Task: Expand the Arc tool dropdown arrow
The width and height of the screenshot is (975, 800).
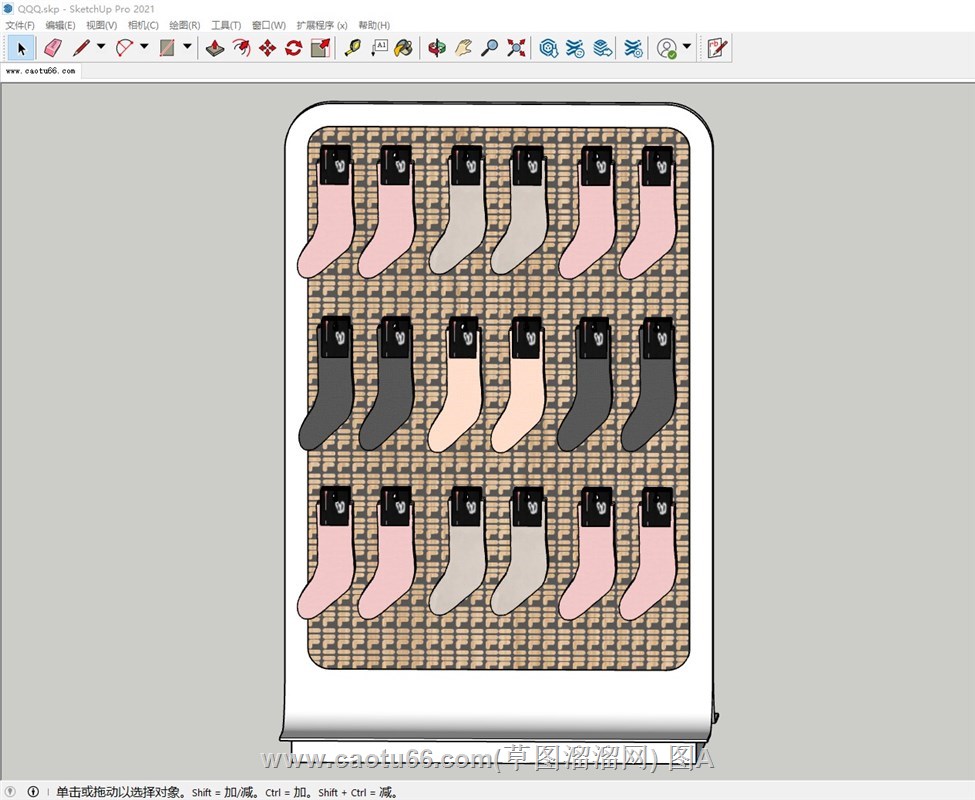Action: (x=144, y=47)
